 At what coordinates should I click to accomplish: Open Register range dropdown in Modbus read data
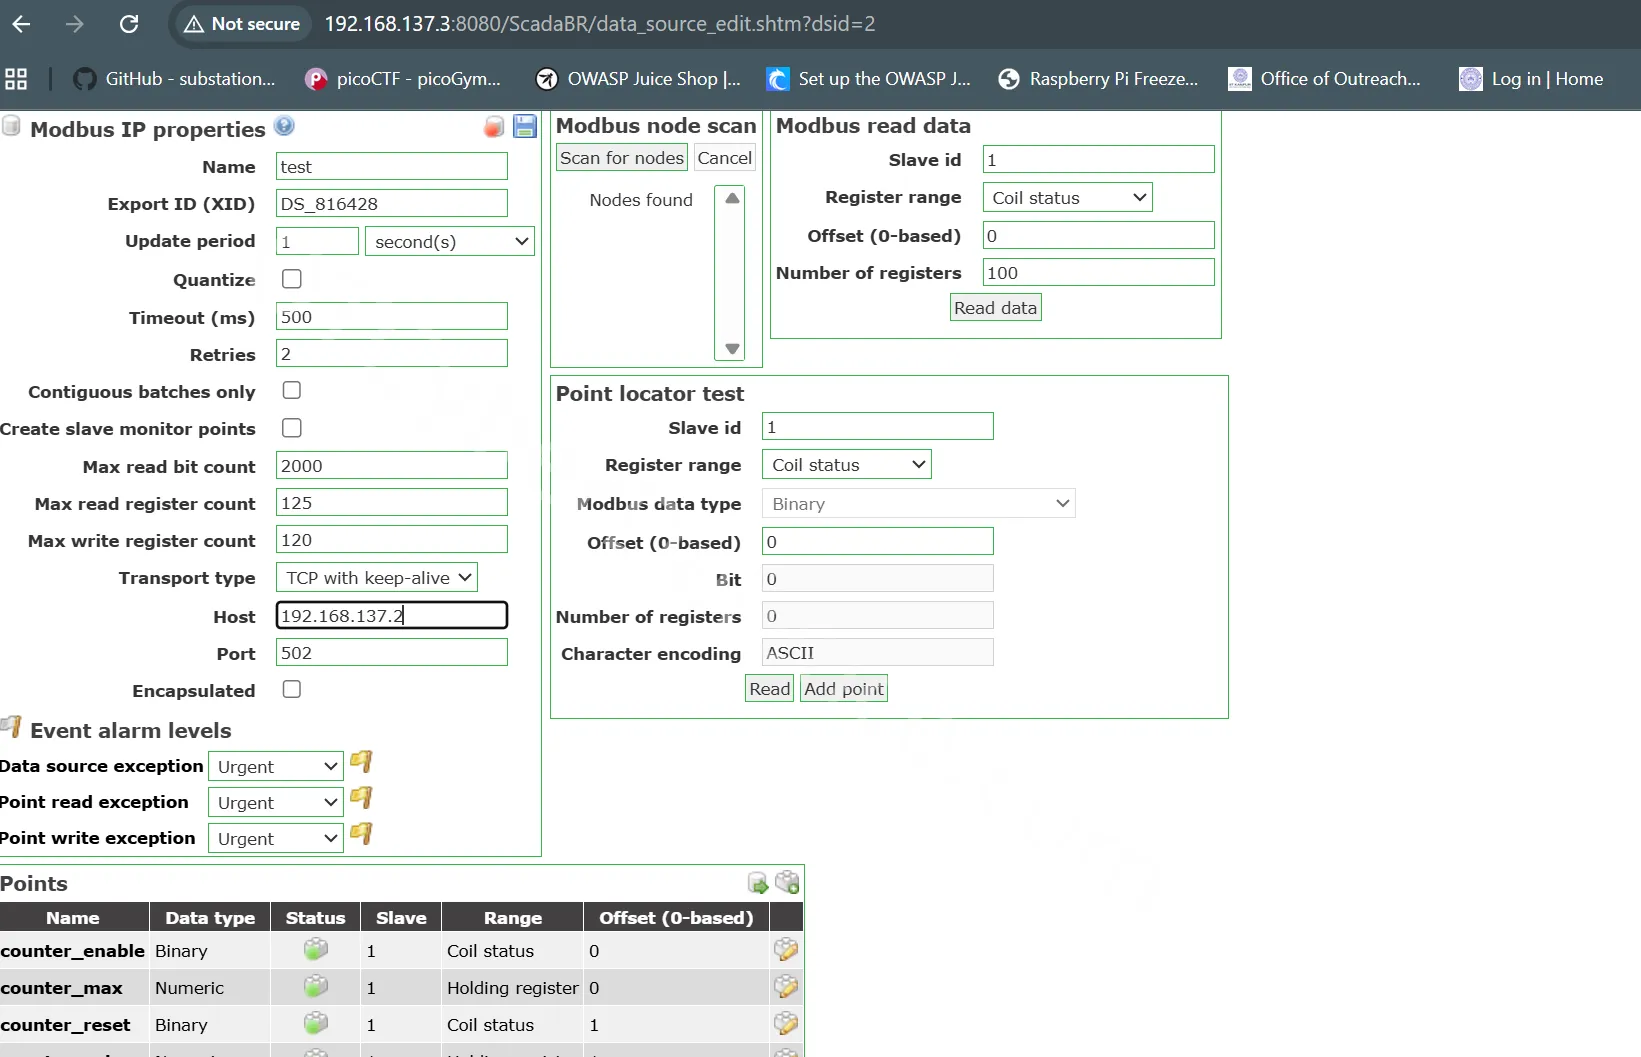click(1068, 197)
